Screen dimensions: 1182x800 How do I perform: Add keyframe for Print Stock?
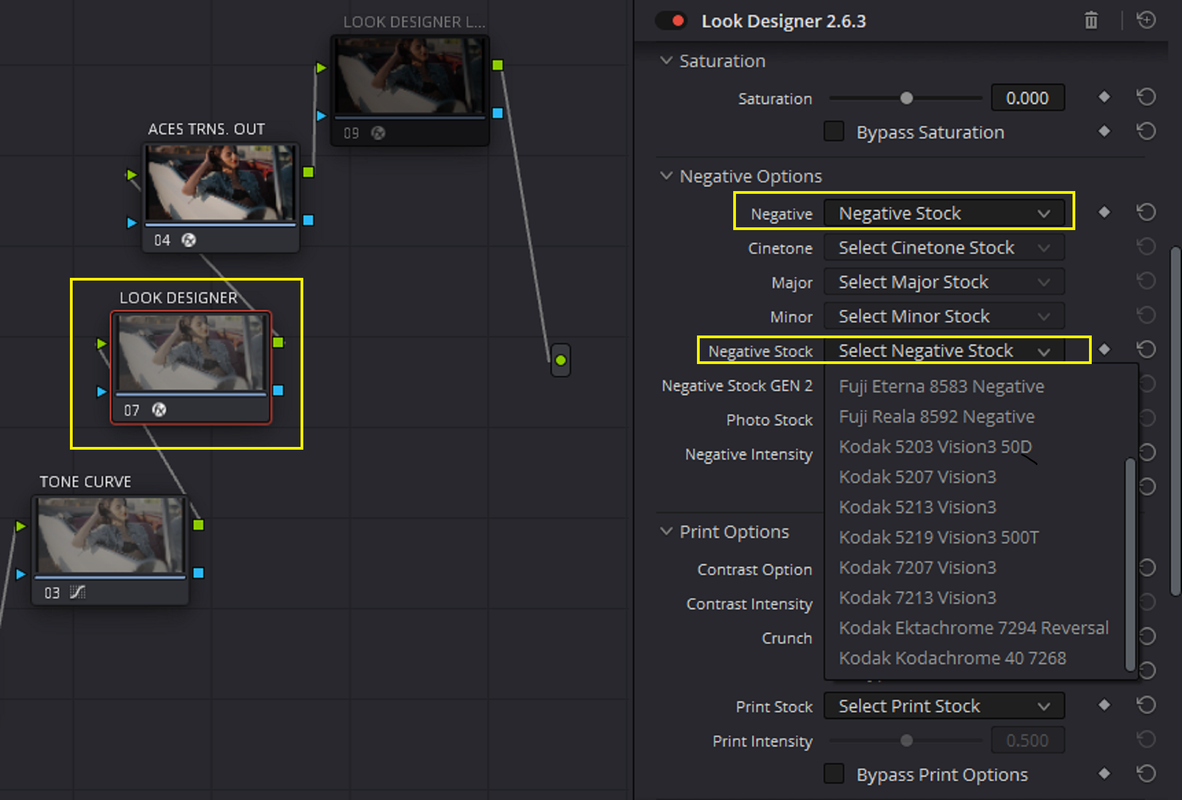[1104, 704]
